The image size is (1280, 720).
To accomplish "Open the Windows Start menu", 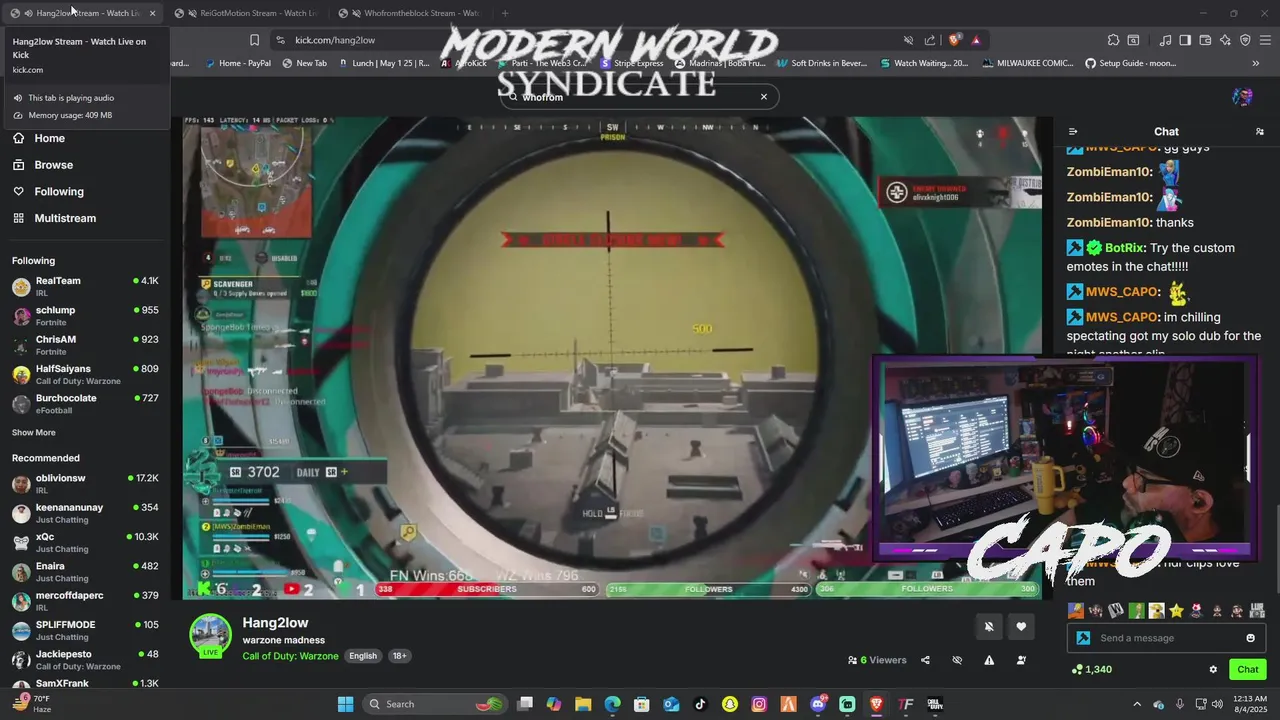I will click(x=345, y=704).
